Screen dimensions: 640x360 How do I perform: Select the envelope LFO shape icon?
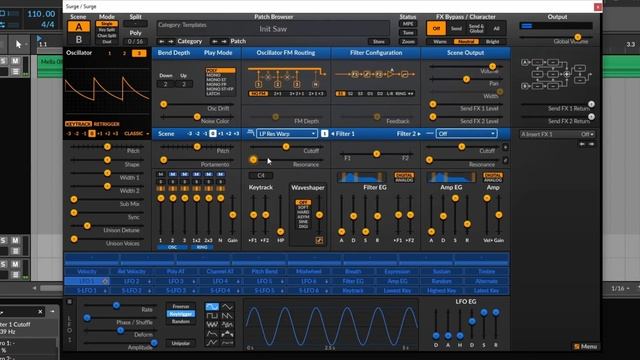tap(211, 334)
